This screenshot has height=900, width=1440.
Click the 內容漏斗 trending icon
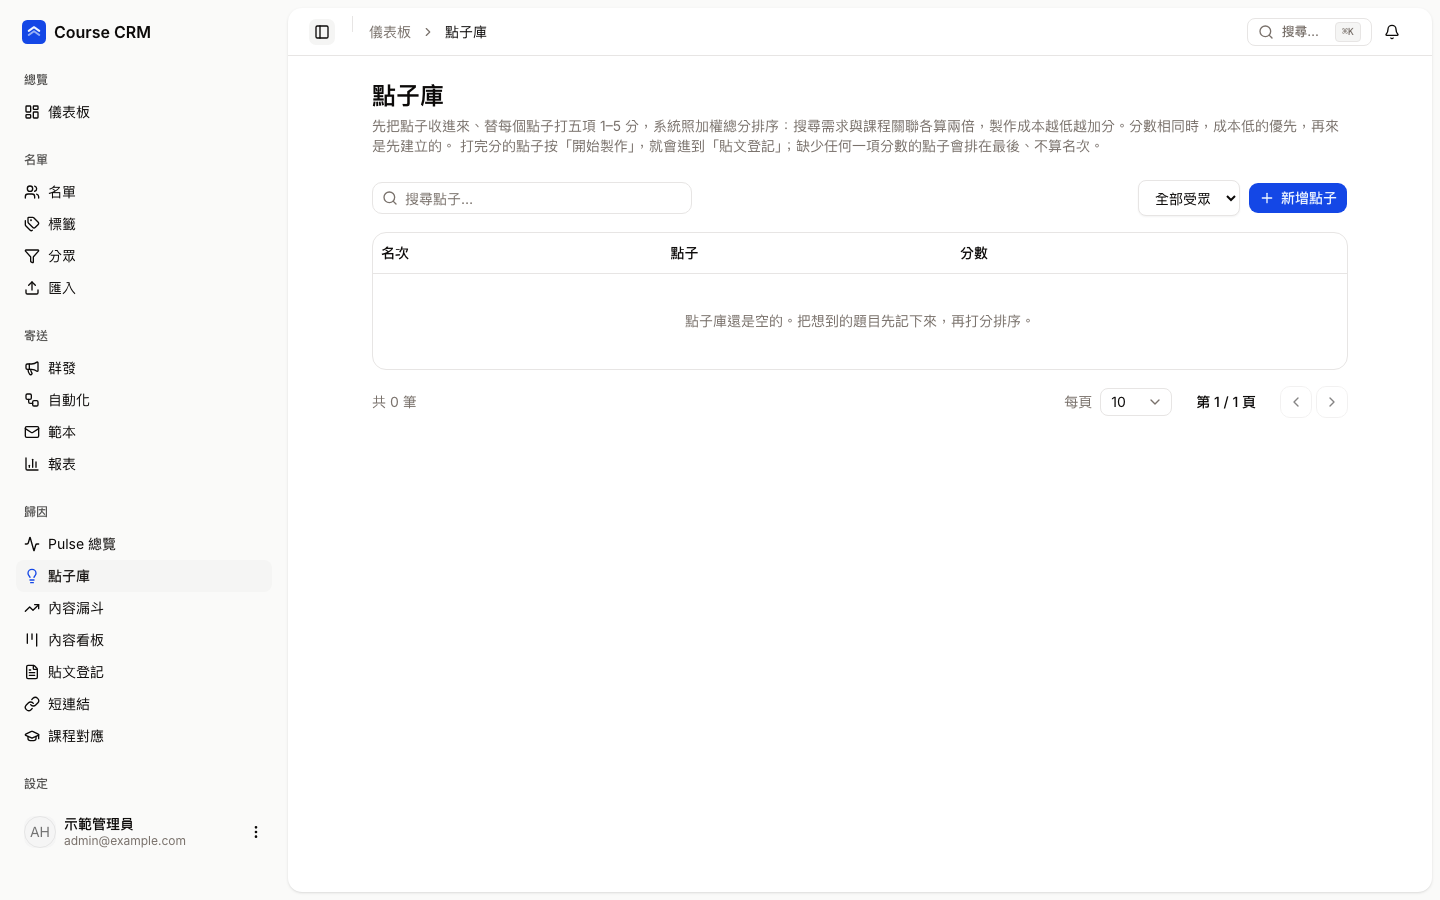(32, 608)
